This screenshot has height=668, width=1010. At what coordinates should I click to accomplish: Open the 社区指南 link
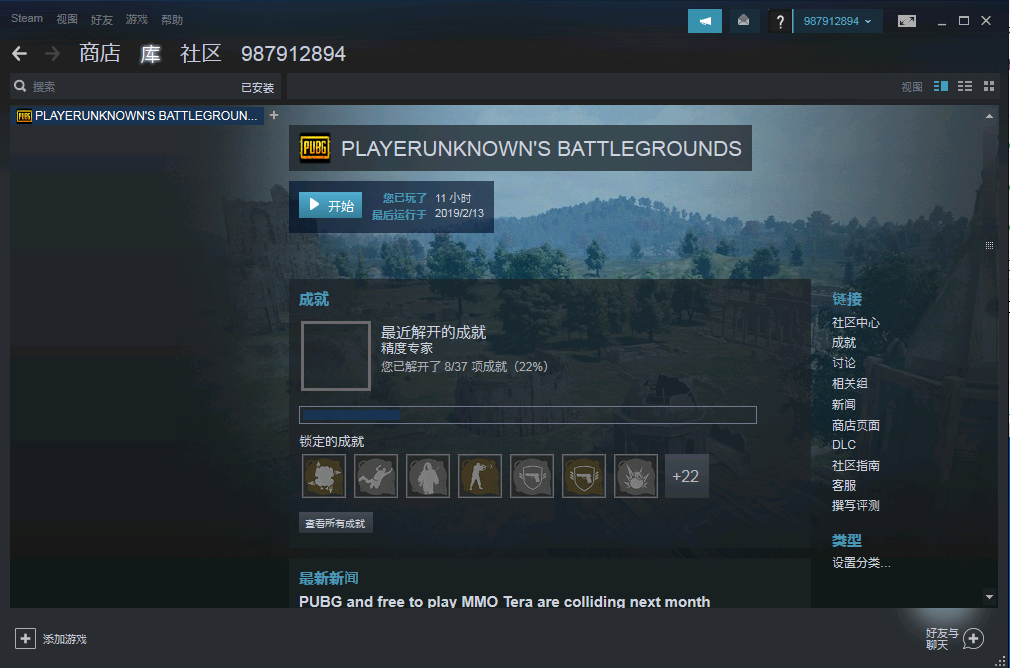point(855,466)
